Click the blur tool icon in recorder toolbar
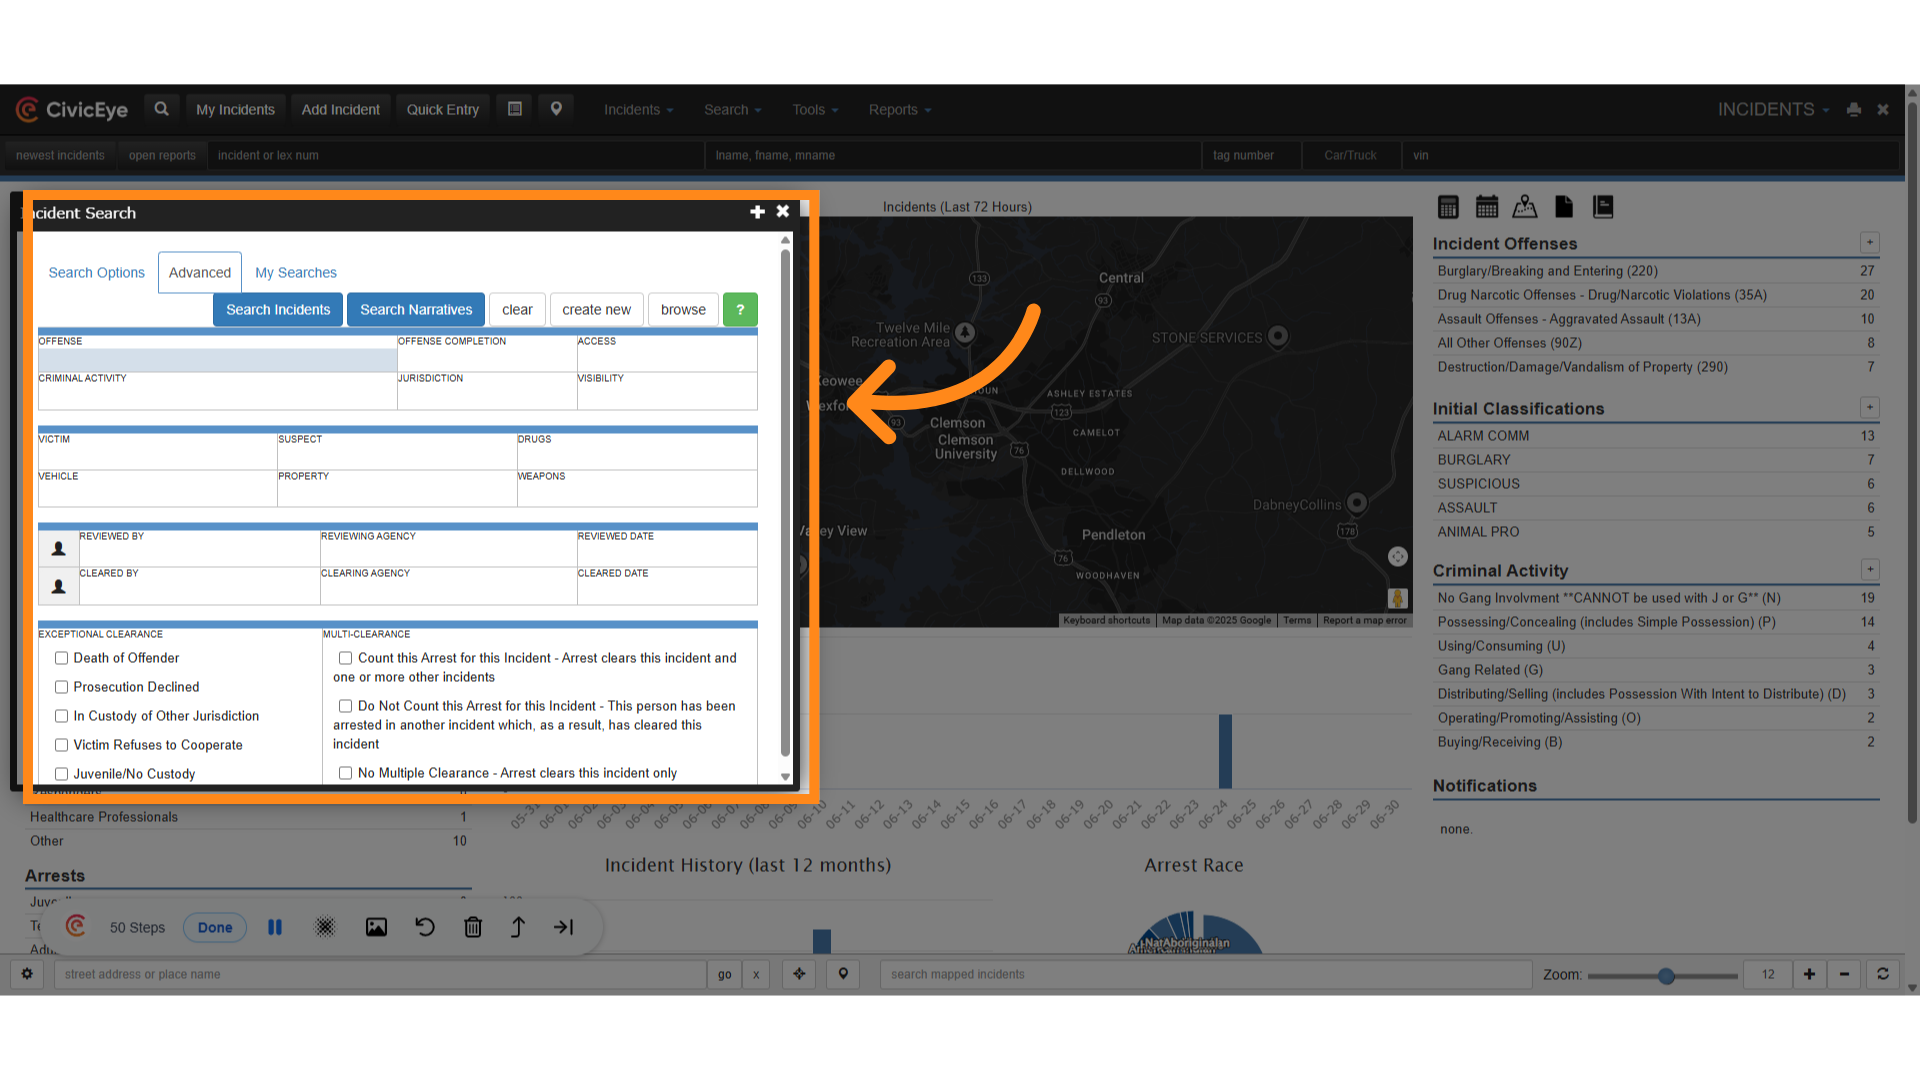 click(325, 927)
